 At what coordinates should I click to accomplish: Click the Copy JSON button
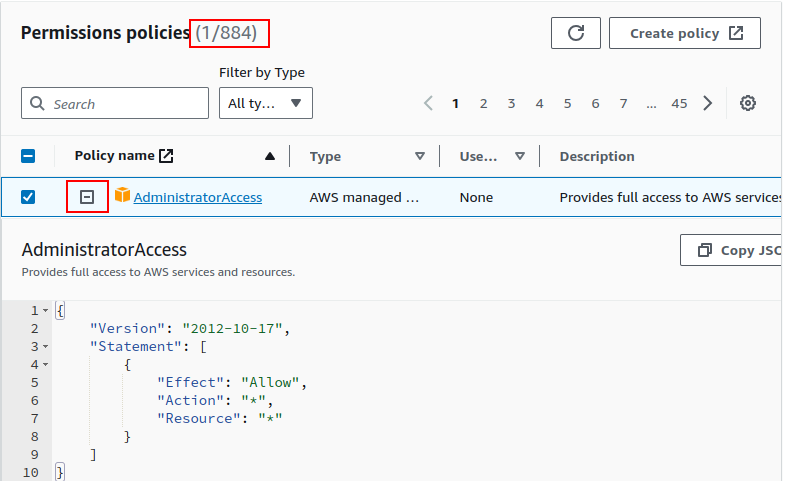coord(732,250)
